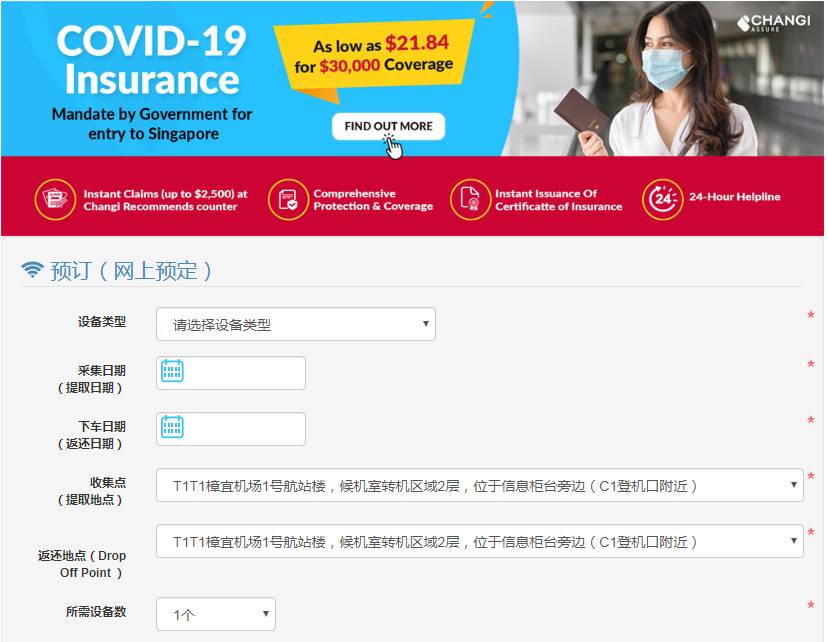Click the COVID-19 Insurance banner title
This screenshot has width=828, height=642.
(152, 60)
